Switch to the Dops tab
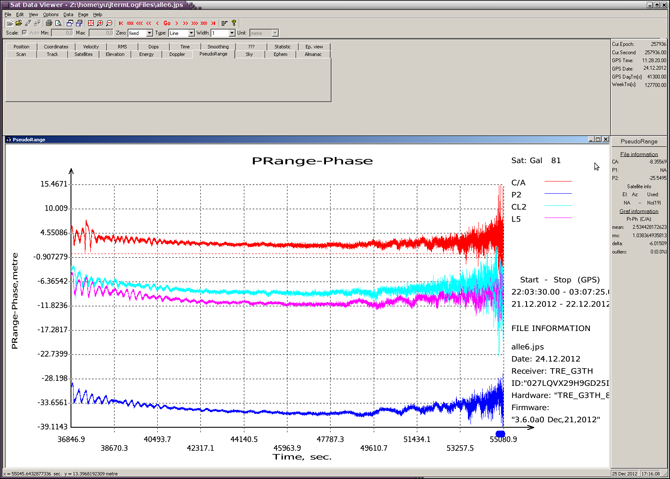The height and width of the screenshot is (479, 670). click(153, 47)
